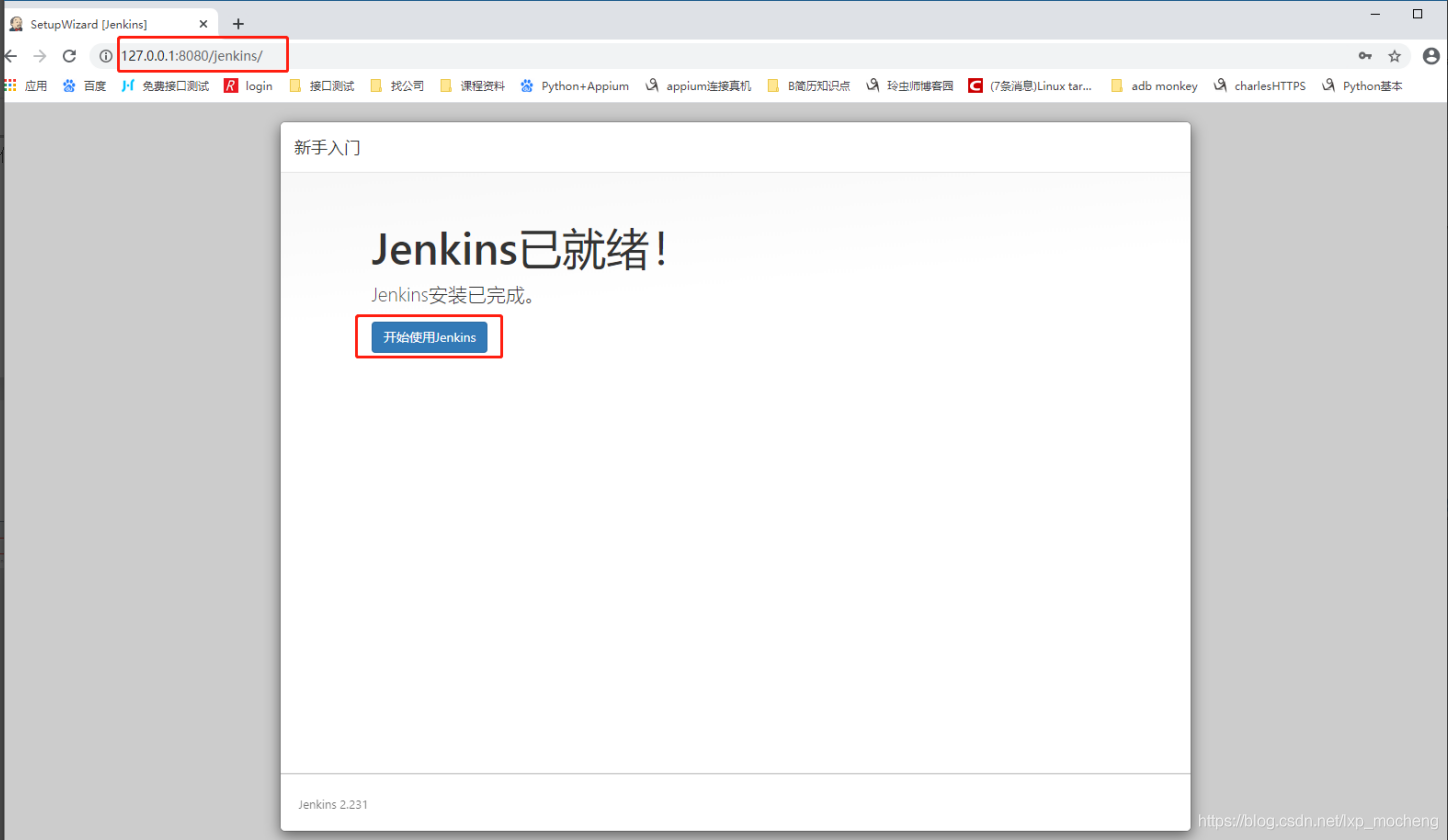Open the 玲虫师博客园 bookmark
Viewport: 1448px width, 840px height.
click(x=910, y=86)
